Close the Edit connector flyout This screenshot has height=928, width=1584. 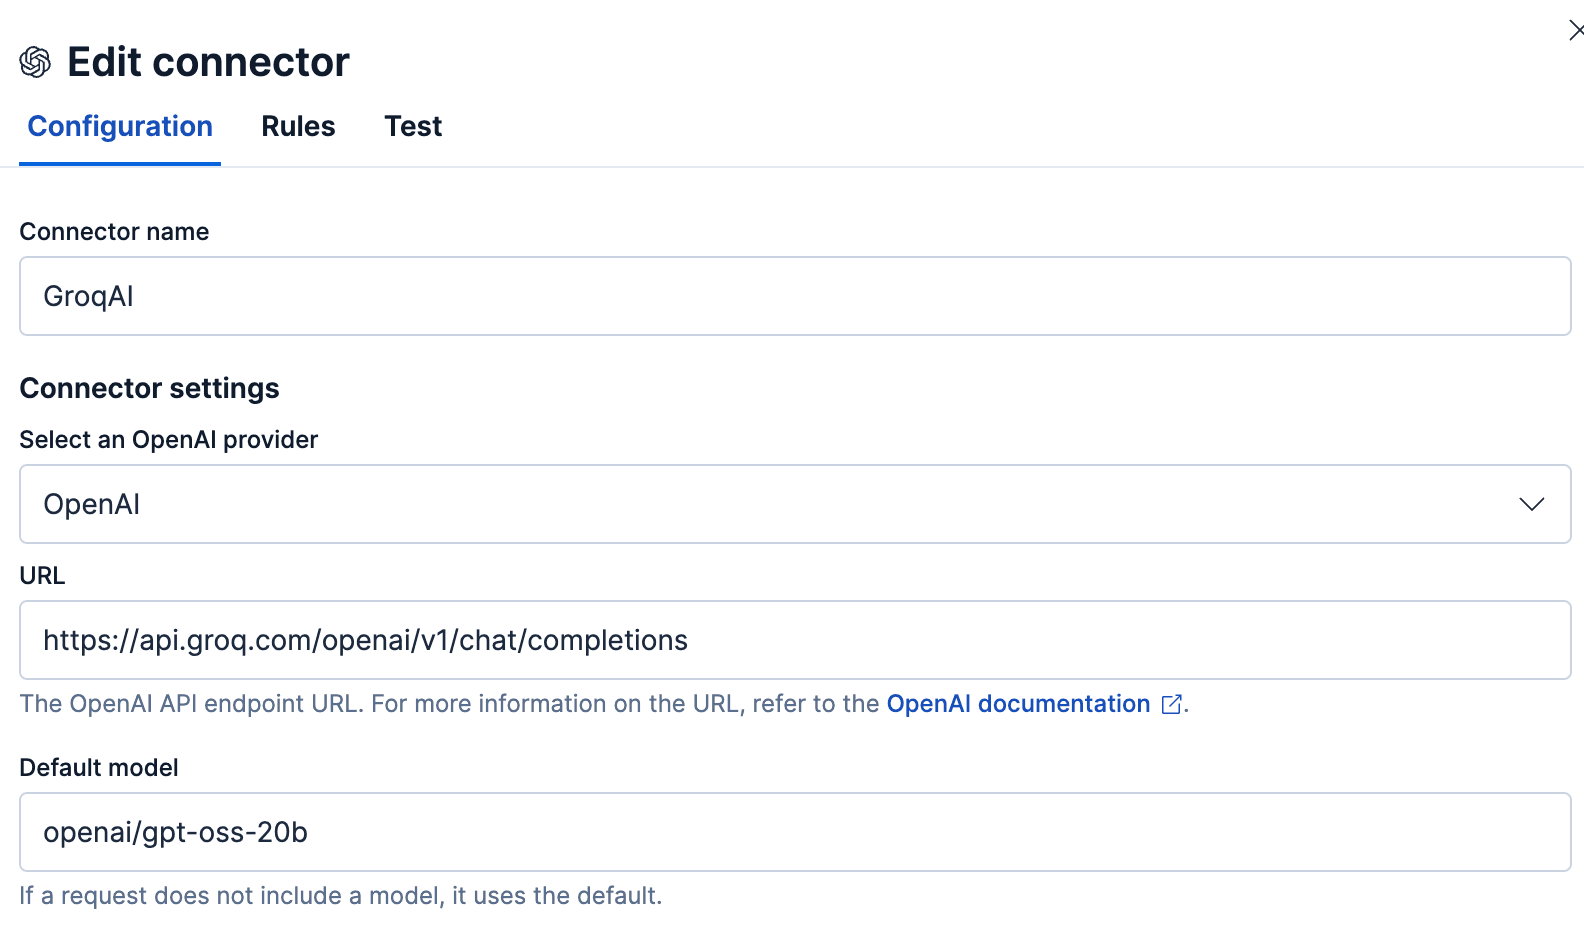1576,31
